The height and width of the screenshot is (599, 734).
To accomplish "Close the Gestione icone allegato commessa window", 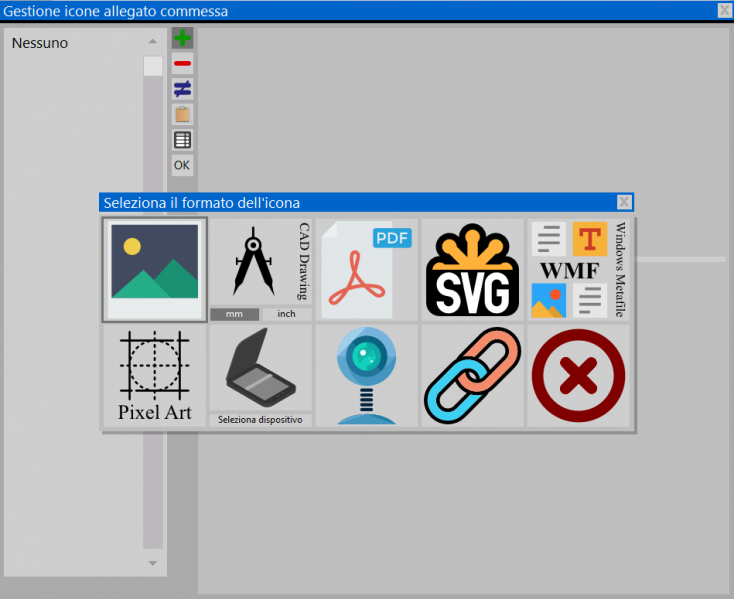I will [x=725, y=10].
